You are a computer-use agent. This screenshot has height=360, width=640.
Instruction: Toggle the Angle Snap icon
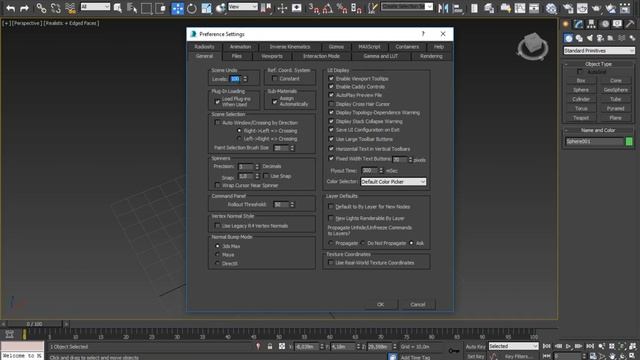coord(327,8)
